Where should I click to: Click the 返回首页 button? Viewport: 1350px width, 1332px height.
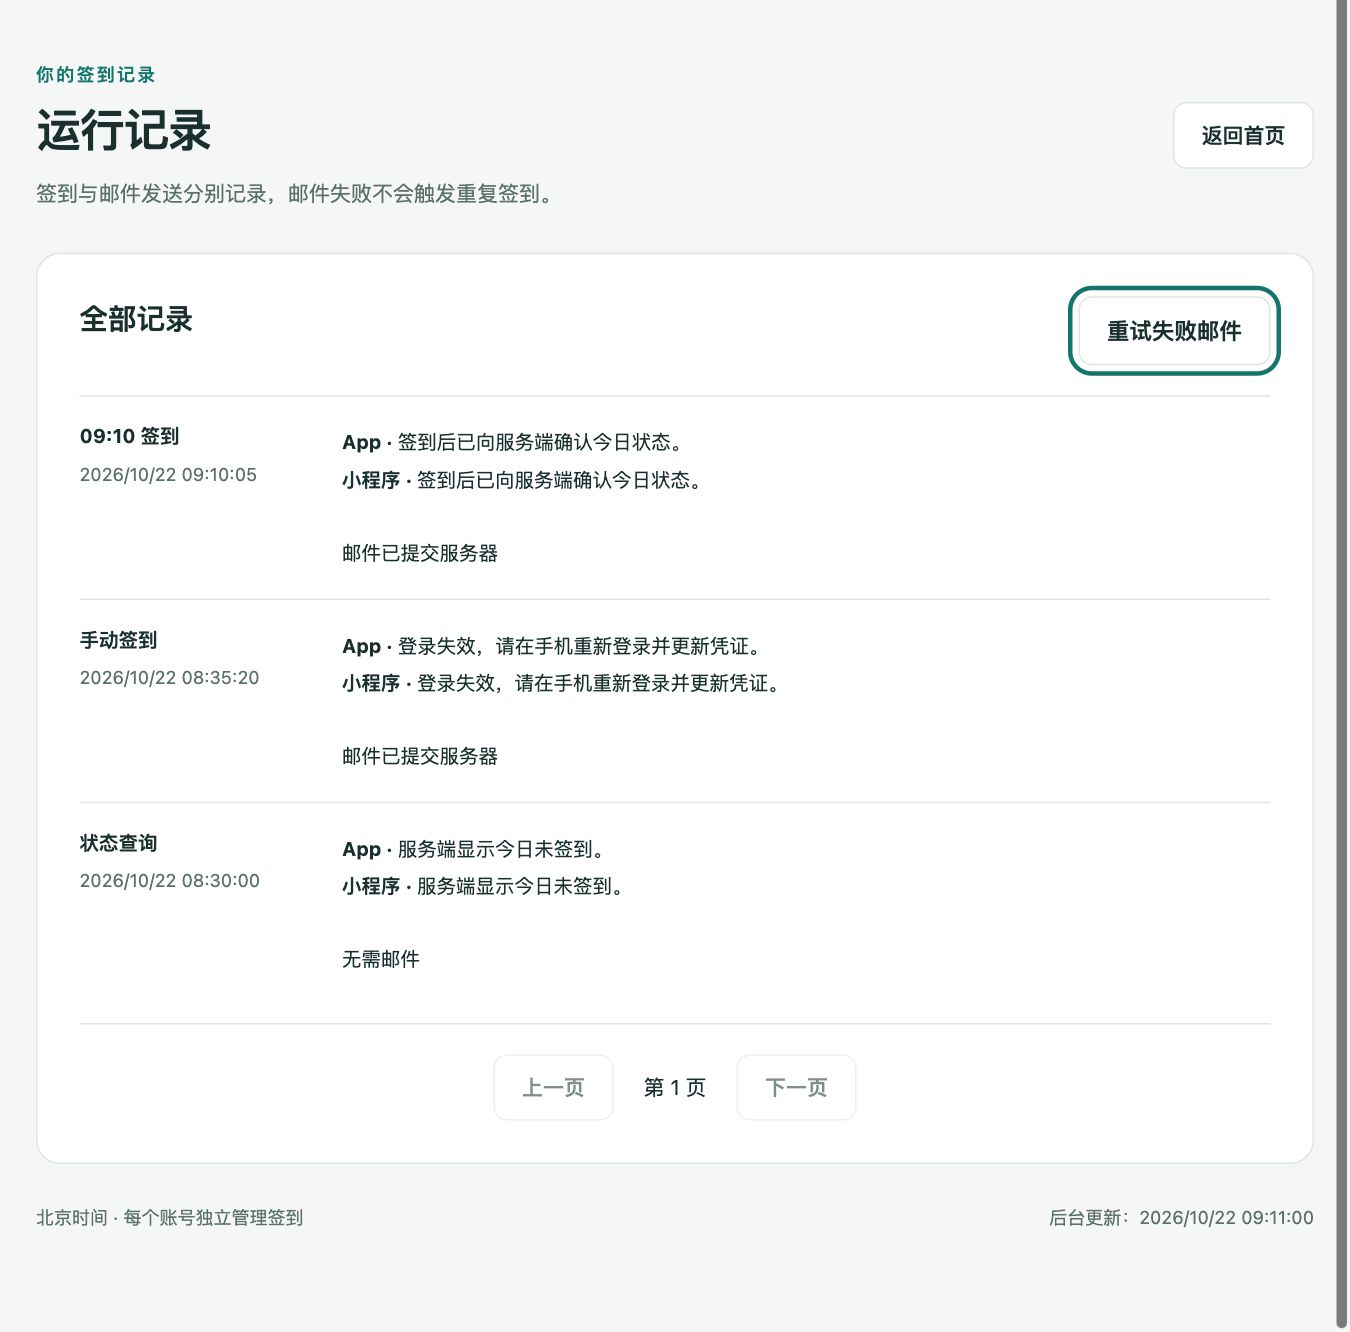pos(1243,135)
